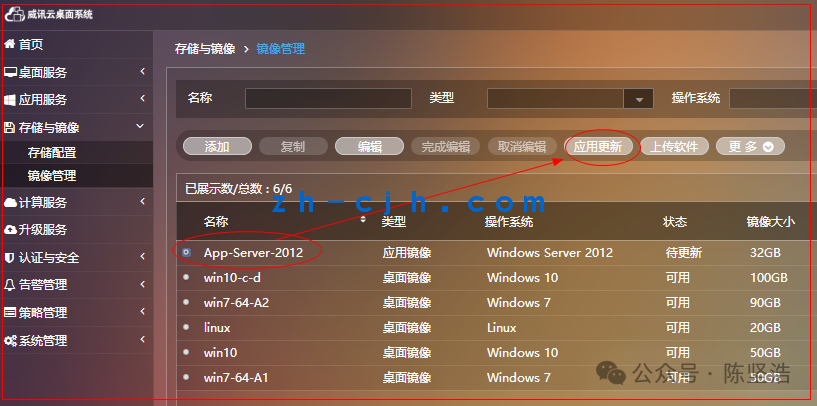Click the sort arrows icon in 名称 column header
Screen dimensions: 817x406
point(363,219)
